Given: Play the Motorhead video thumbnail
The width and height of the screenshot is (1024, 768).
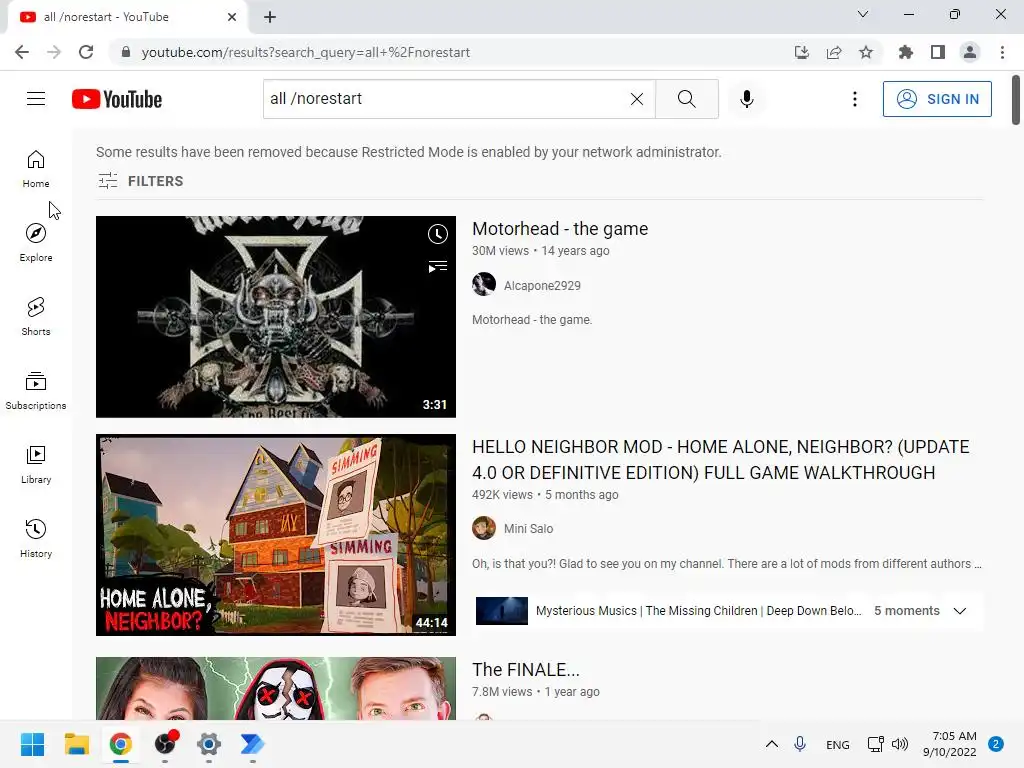Looking at the screenshot, I should pyautogui.click(x=276, y=317).
